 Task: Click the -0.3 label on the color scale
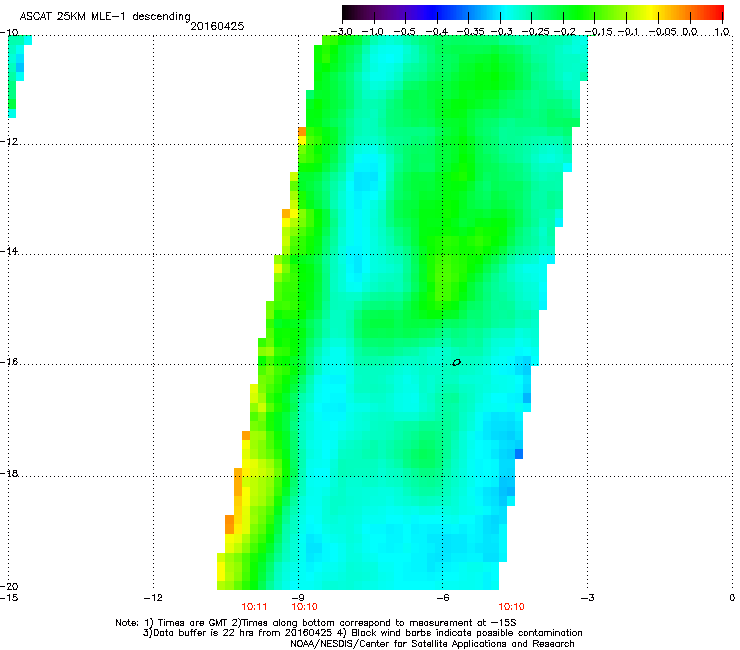[x=501, y=32]
